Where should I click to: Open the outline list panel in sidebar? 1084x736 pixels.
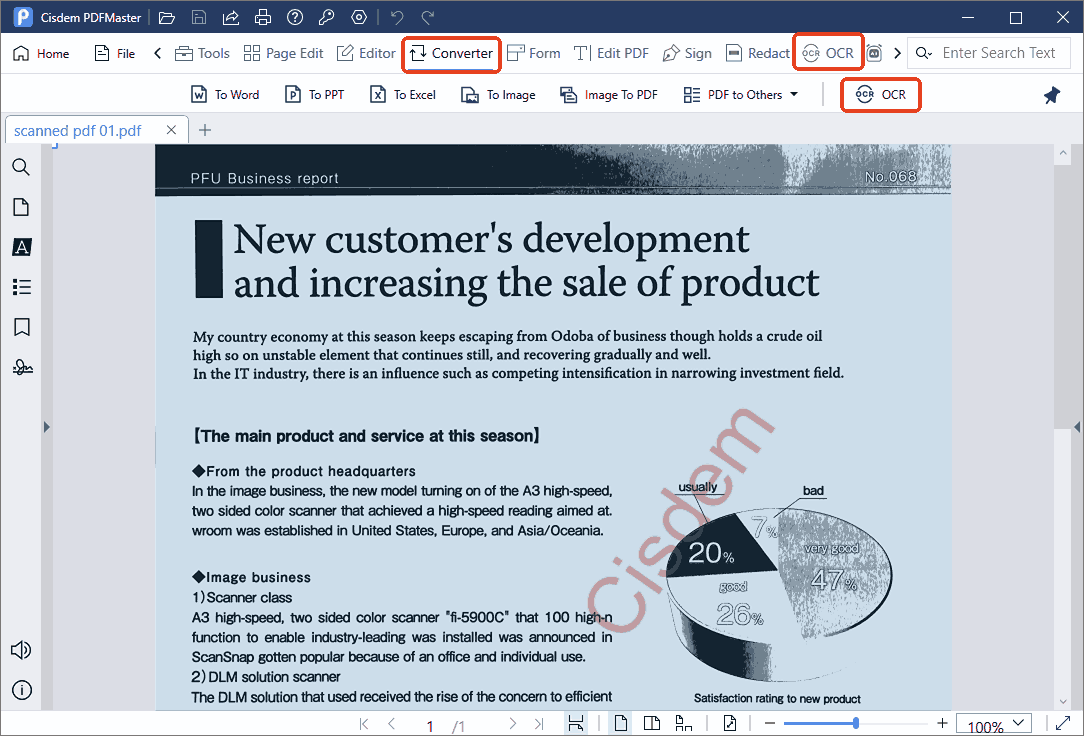pos(21,287)
